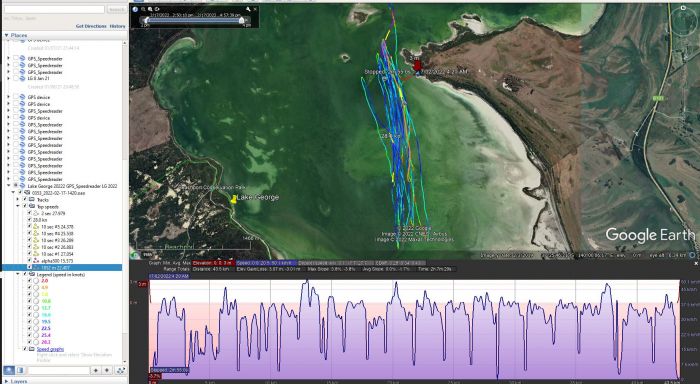Image resolution: width=700 pixels, height=384 pixels.
Task: Click the red stopped-position marker on the map
Action: click(417, 66)
